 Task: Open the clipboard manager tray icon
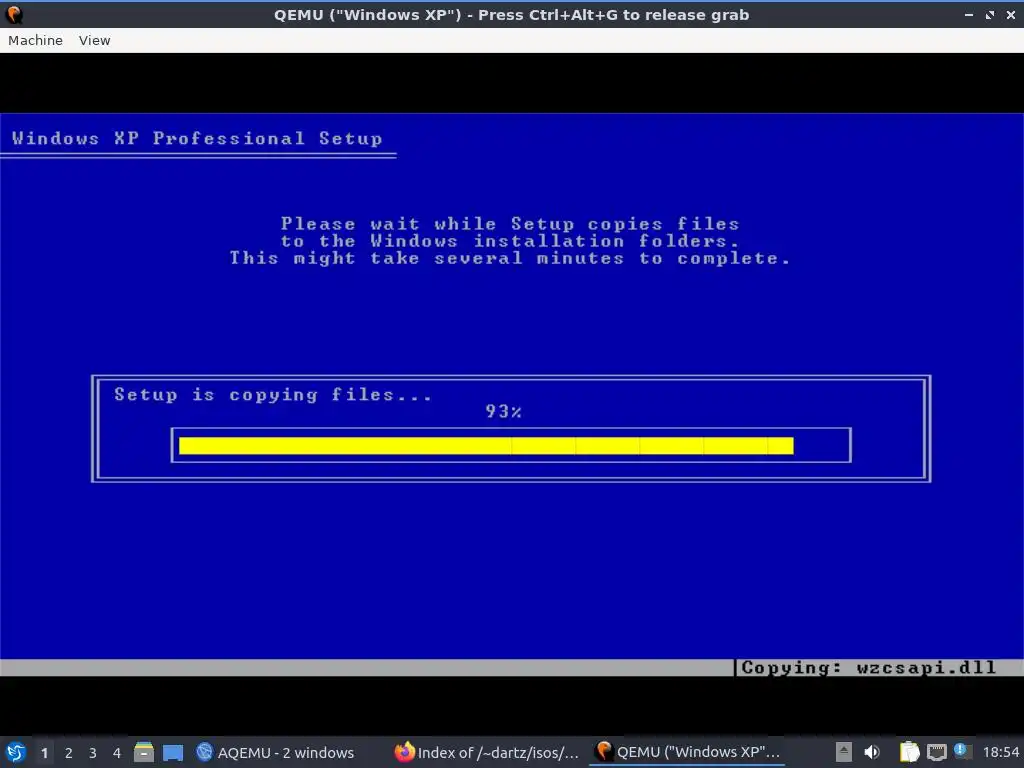tap(909, 752)
